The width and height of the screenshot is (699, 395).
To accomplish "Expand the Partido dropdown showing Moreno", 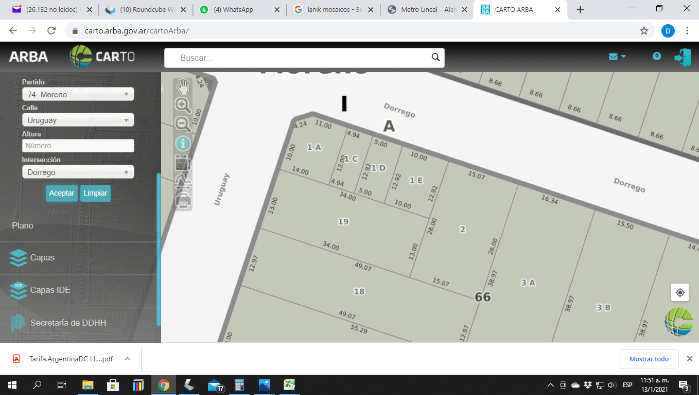I will (x=78, y=94).
